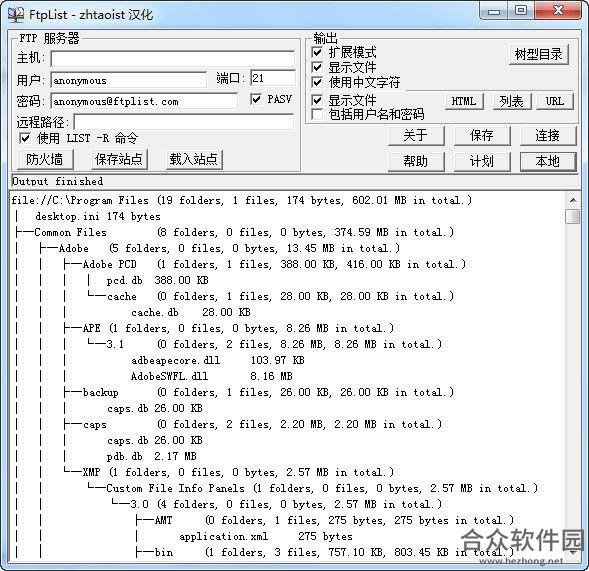
Task: Click the 本地 button
Action: coord(548,162)
